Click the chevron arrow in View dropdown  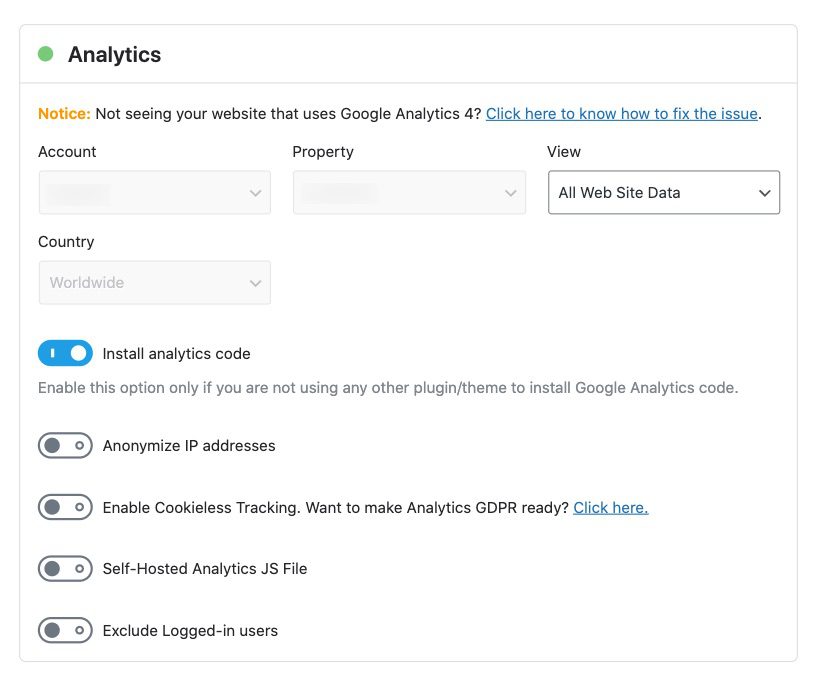click(x=765, y=193)
